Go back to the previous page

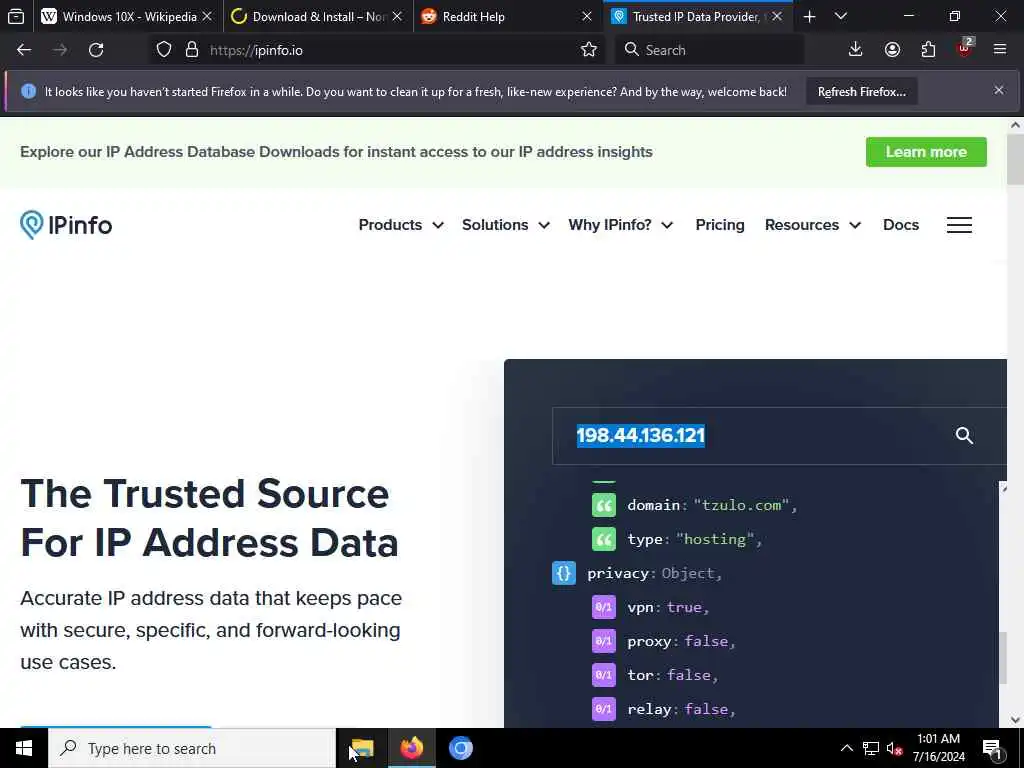[24, 50]
